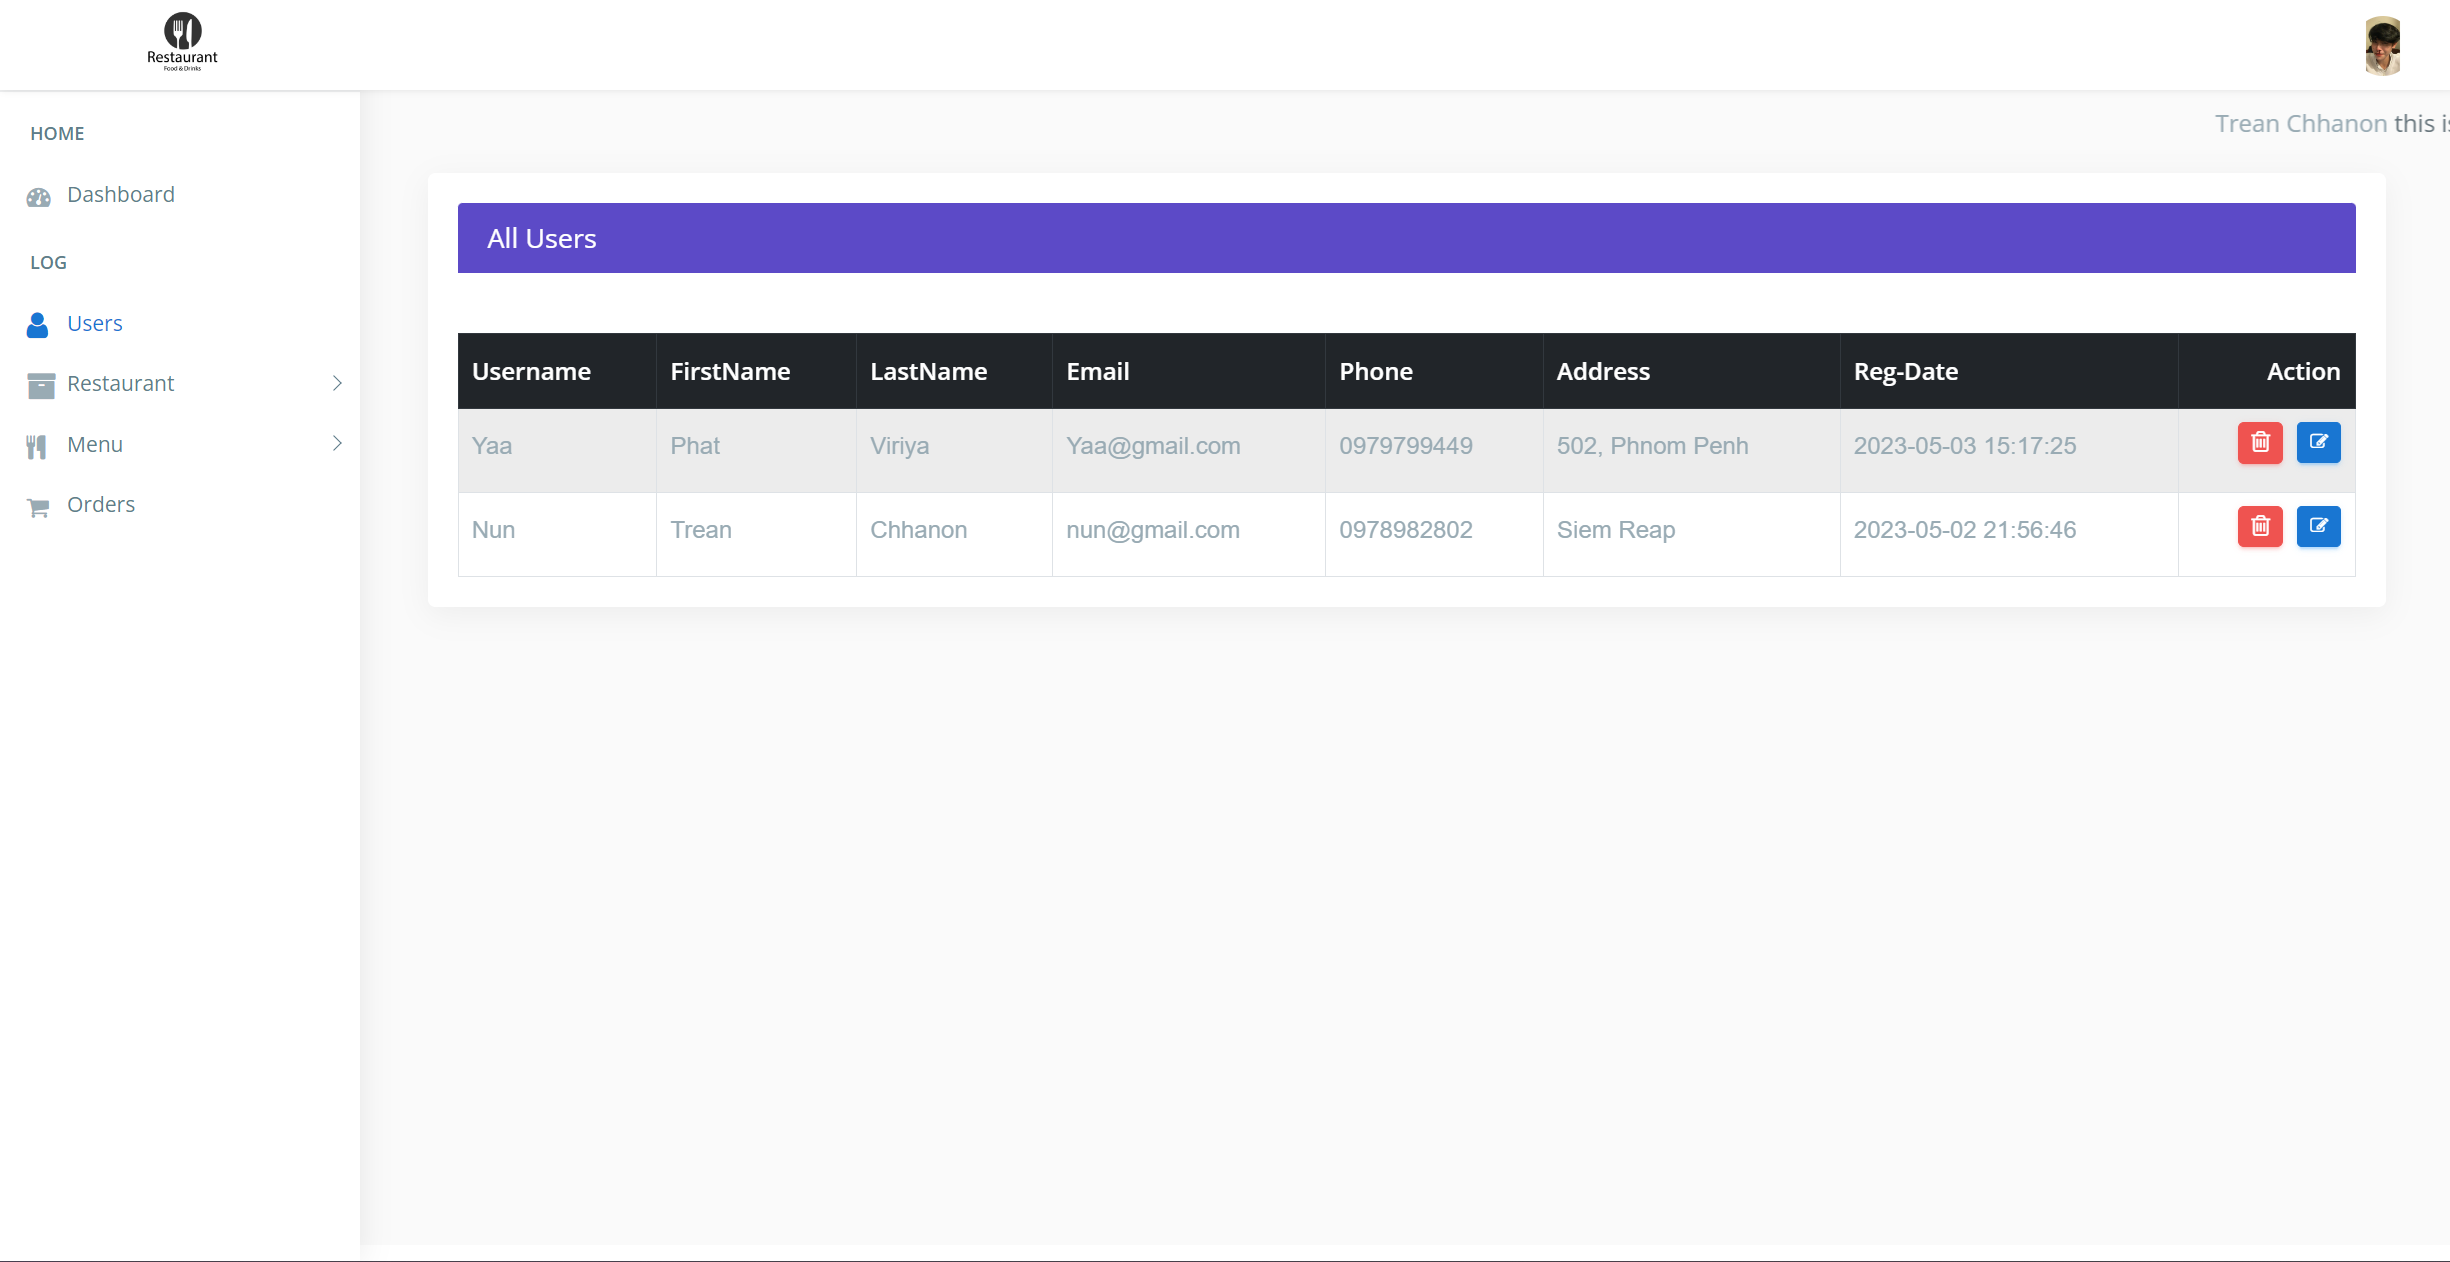
Task: Open edit for user Nun via pencil icon
Action: (x=2320, y=527)
